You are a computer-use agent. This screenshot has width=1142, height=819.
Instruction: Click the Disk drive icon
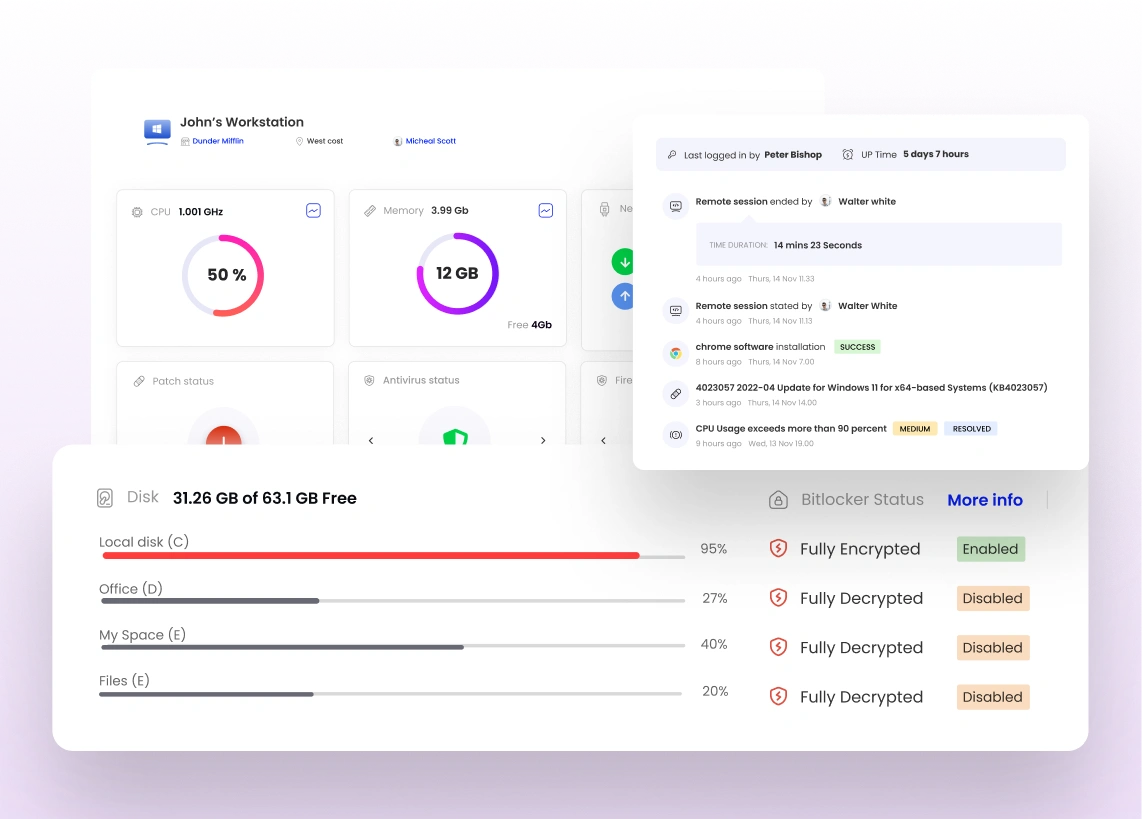[x=105, y=498]
